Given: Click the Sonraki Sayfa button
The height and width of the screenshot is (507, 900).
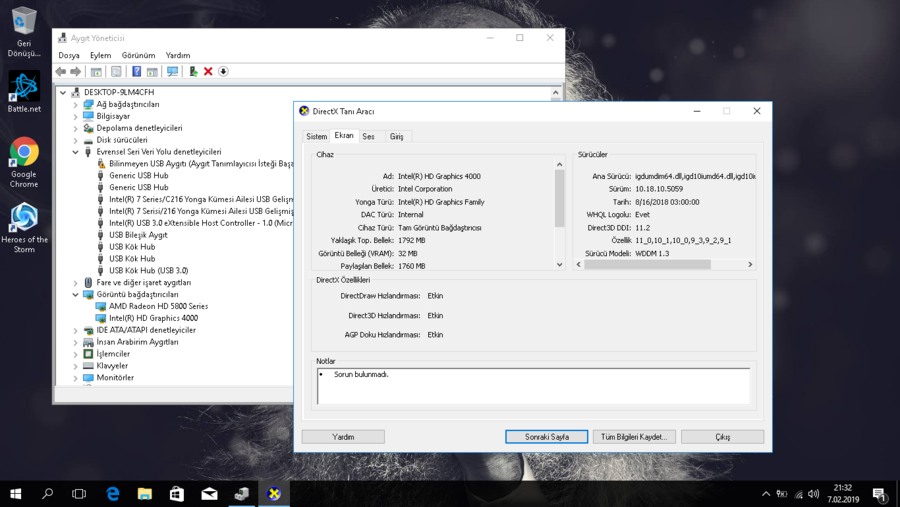Looking at the screenshot, I should point(546,437).
